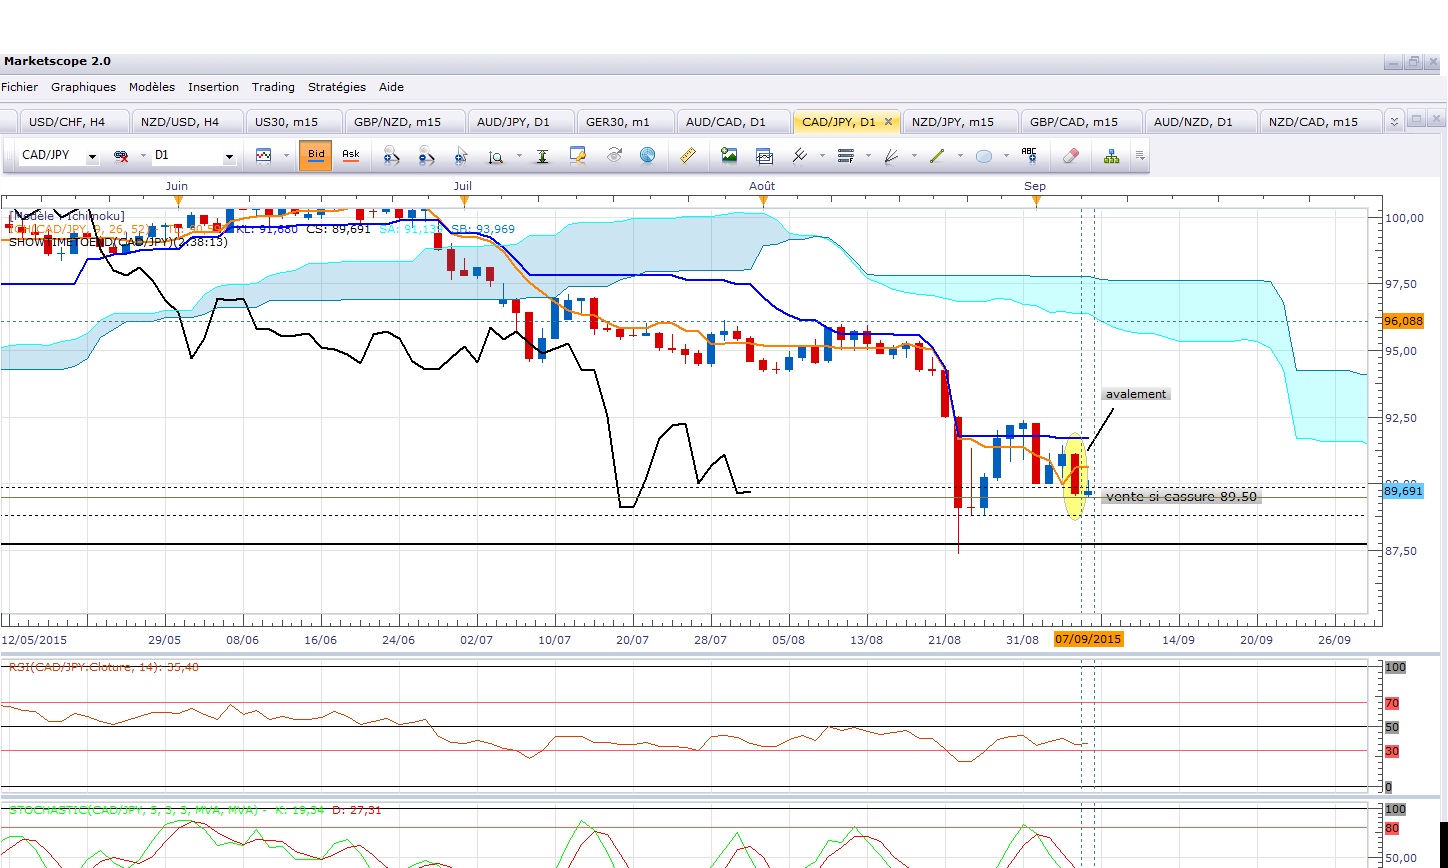Image resolution: width=1448 pixels, height=868 pixels.
Task: Select the Fibonacci retracement lines tool
Action: tap(845, 156)
